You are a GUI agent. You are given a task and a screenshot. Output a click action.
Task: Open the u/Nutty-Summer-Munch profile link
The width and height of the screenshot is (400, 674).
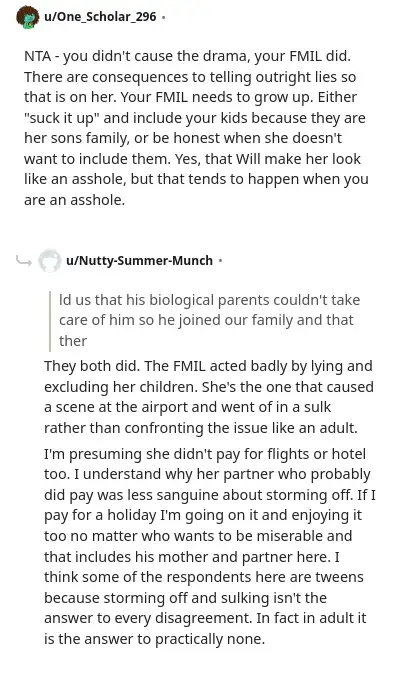(x=140, y=260)
